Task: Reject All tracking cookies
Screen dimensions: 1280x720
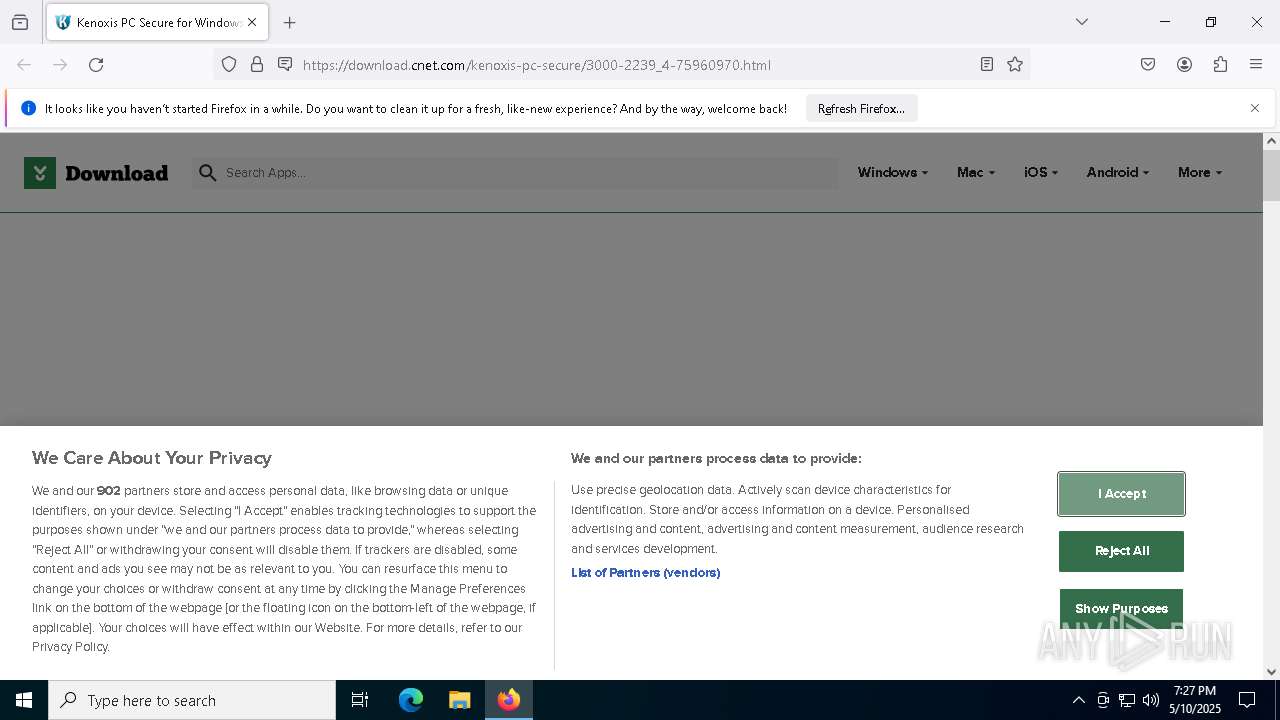Action: (1122, 551)
